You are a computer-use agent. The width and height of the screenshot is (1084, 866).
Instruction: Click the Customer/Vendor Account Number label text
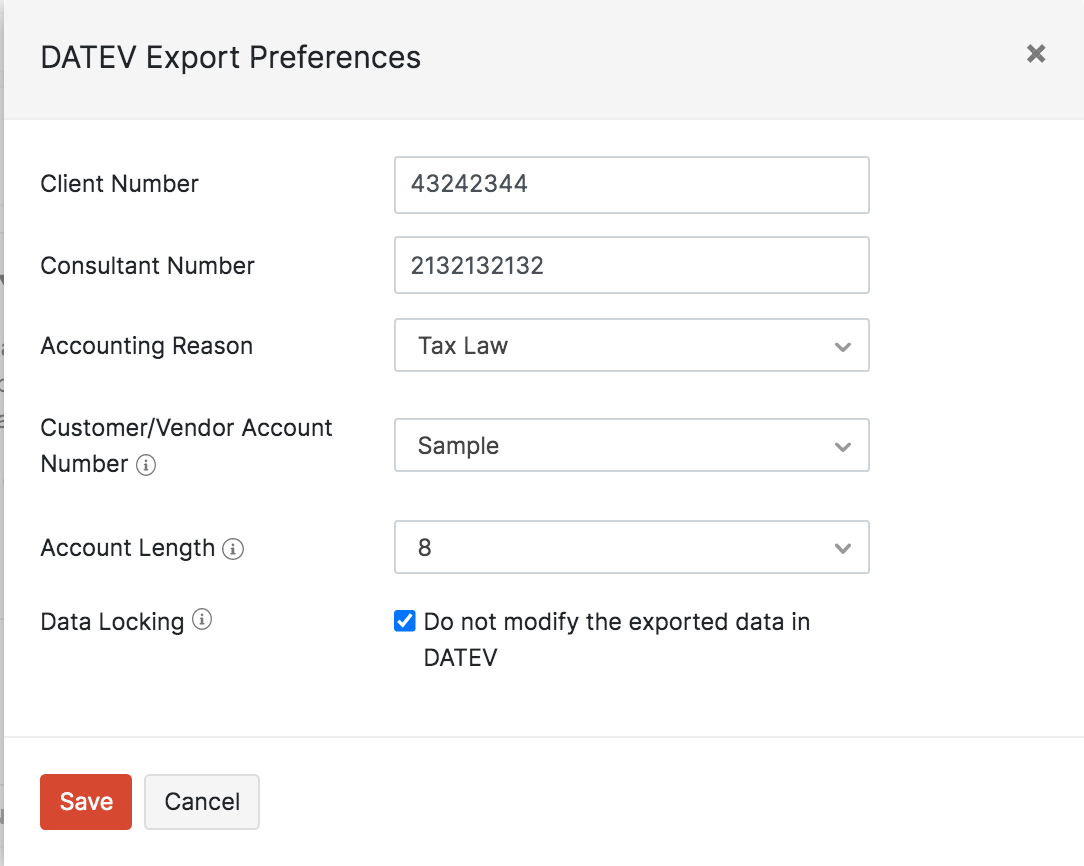(186, 428)
